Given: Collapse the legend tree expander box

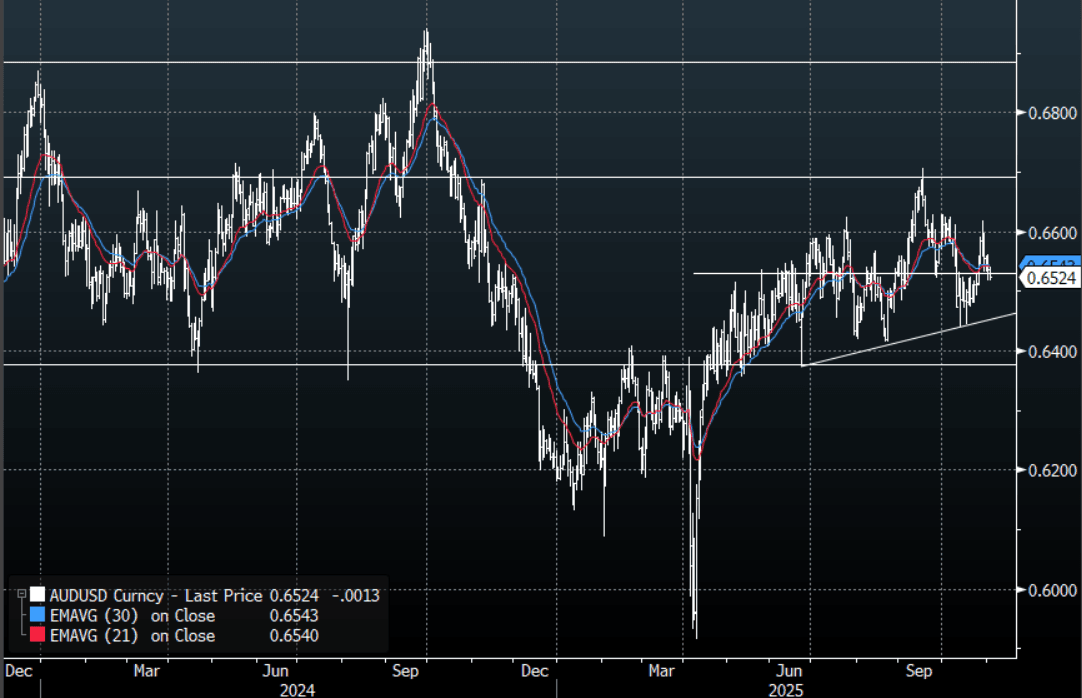Looking at the screenshot, I should [x=22, y=595].
